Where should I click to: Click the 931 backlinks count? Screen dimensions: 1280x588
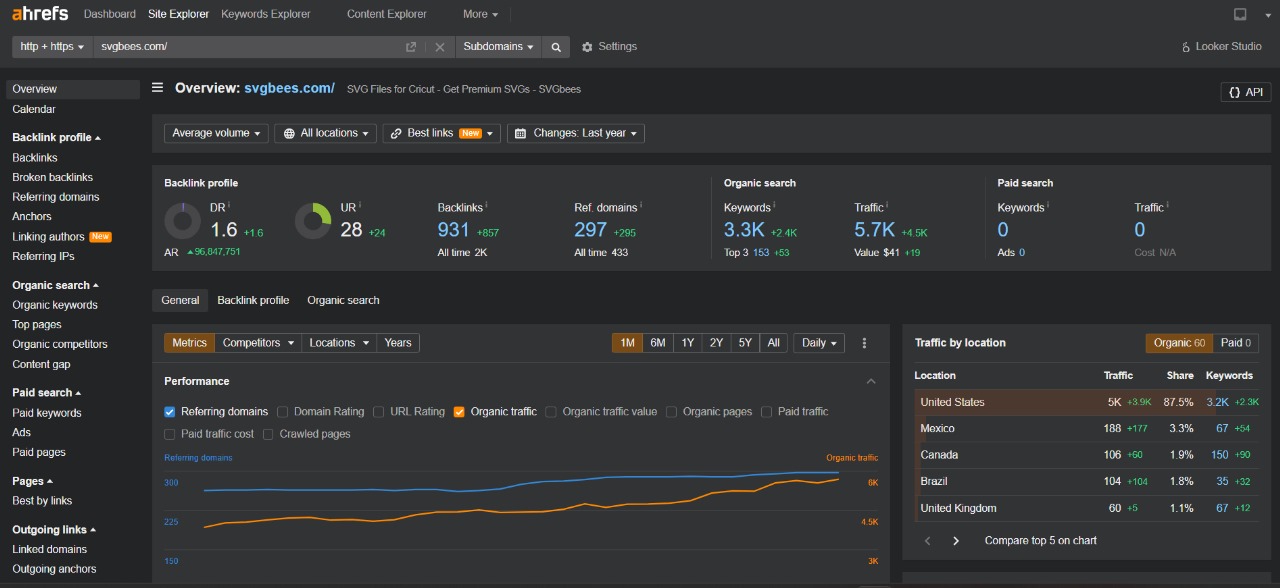454,230
